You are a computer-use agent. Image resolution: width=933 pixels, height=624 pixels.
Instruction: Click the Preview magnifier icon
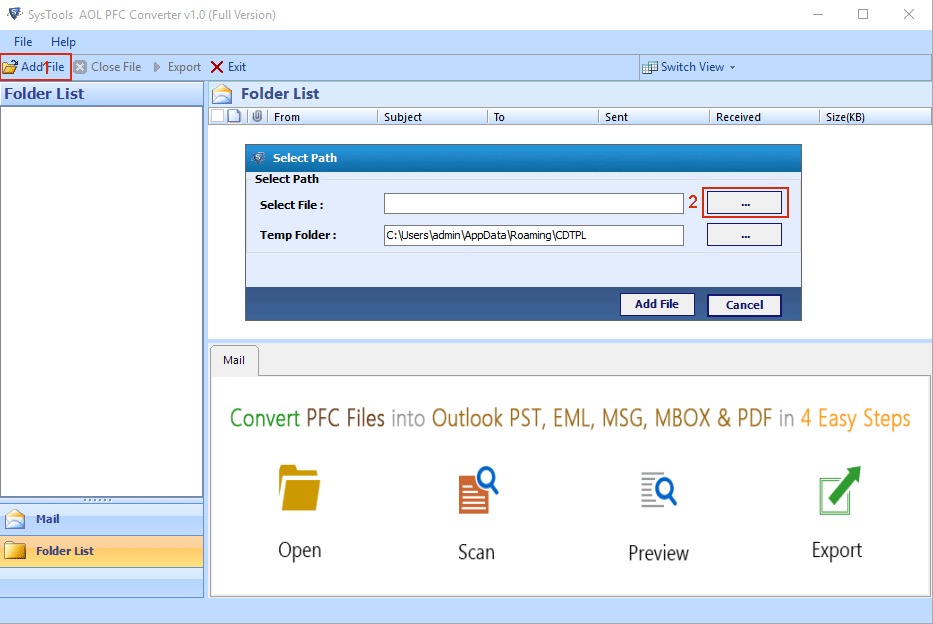659,490
